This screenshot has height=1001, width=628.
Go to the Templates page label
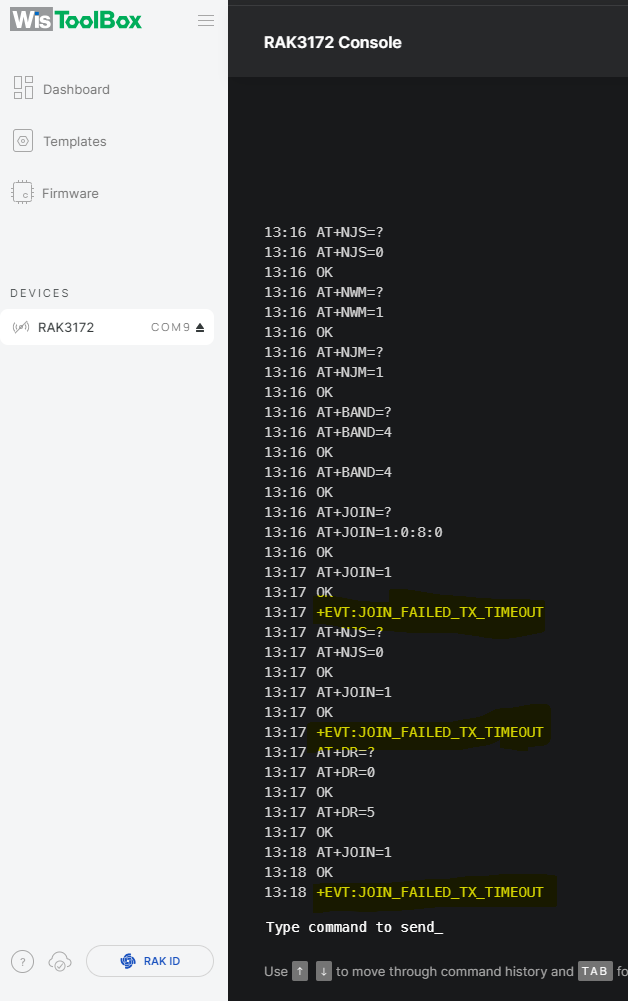74,142
